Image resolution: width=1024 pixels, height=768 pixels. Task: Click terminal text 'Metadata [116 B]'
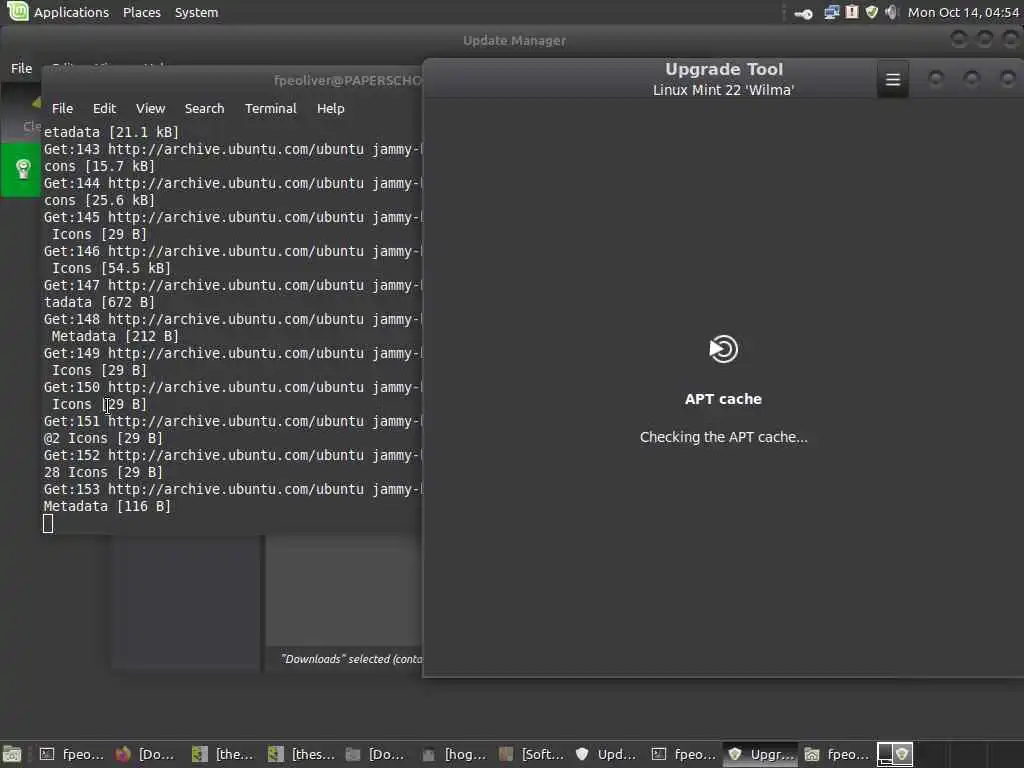pos(107,506)
